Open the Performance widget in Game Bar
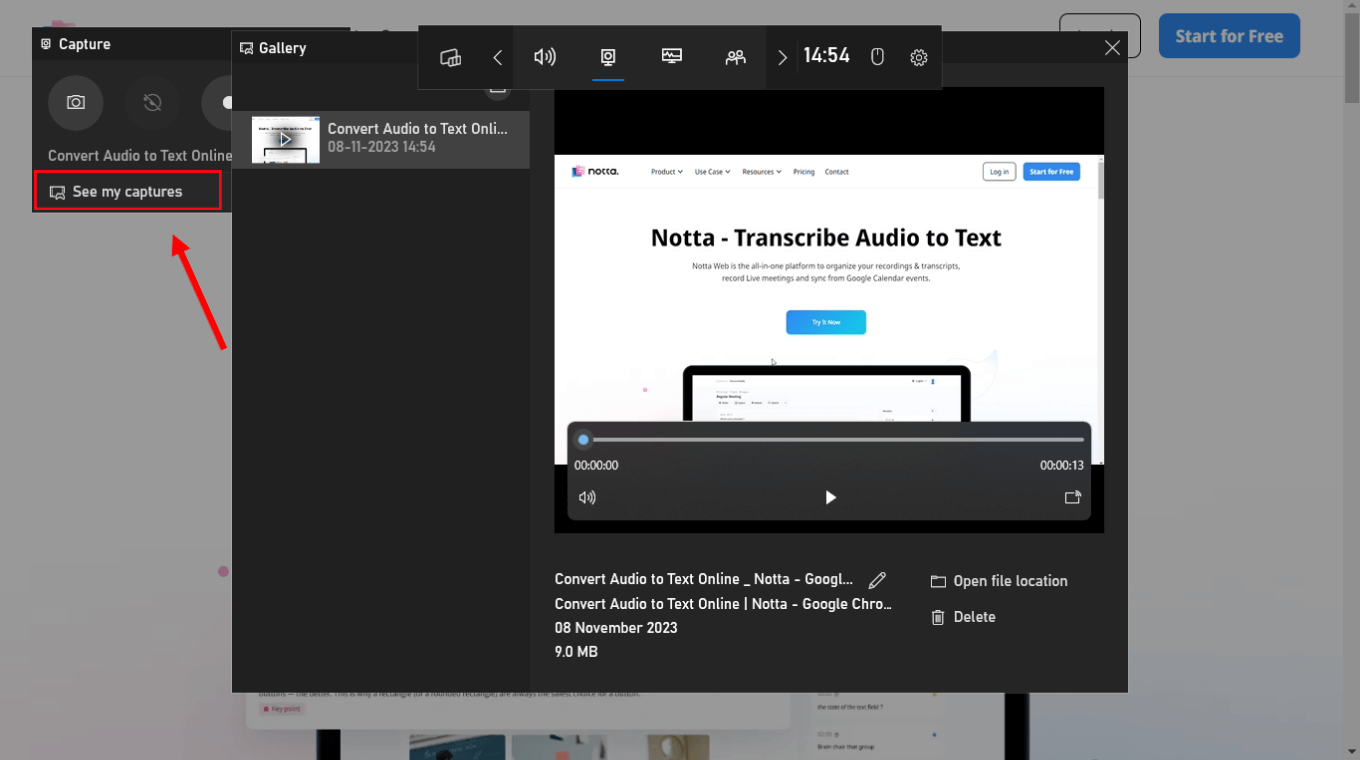The height and width of the screenshot is (760, 1360). [x=672, y=57]
